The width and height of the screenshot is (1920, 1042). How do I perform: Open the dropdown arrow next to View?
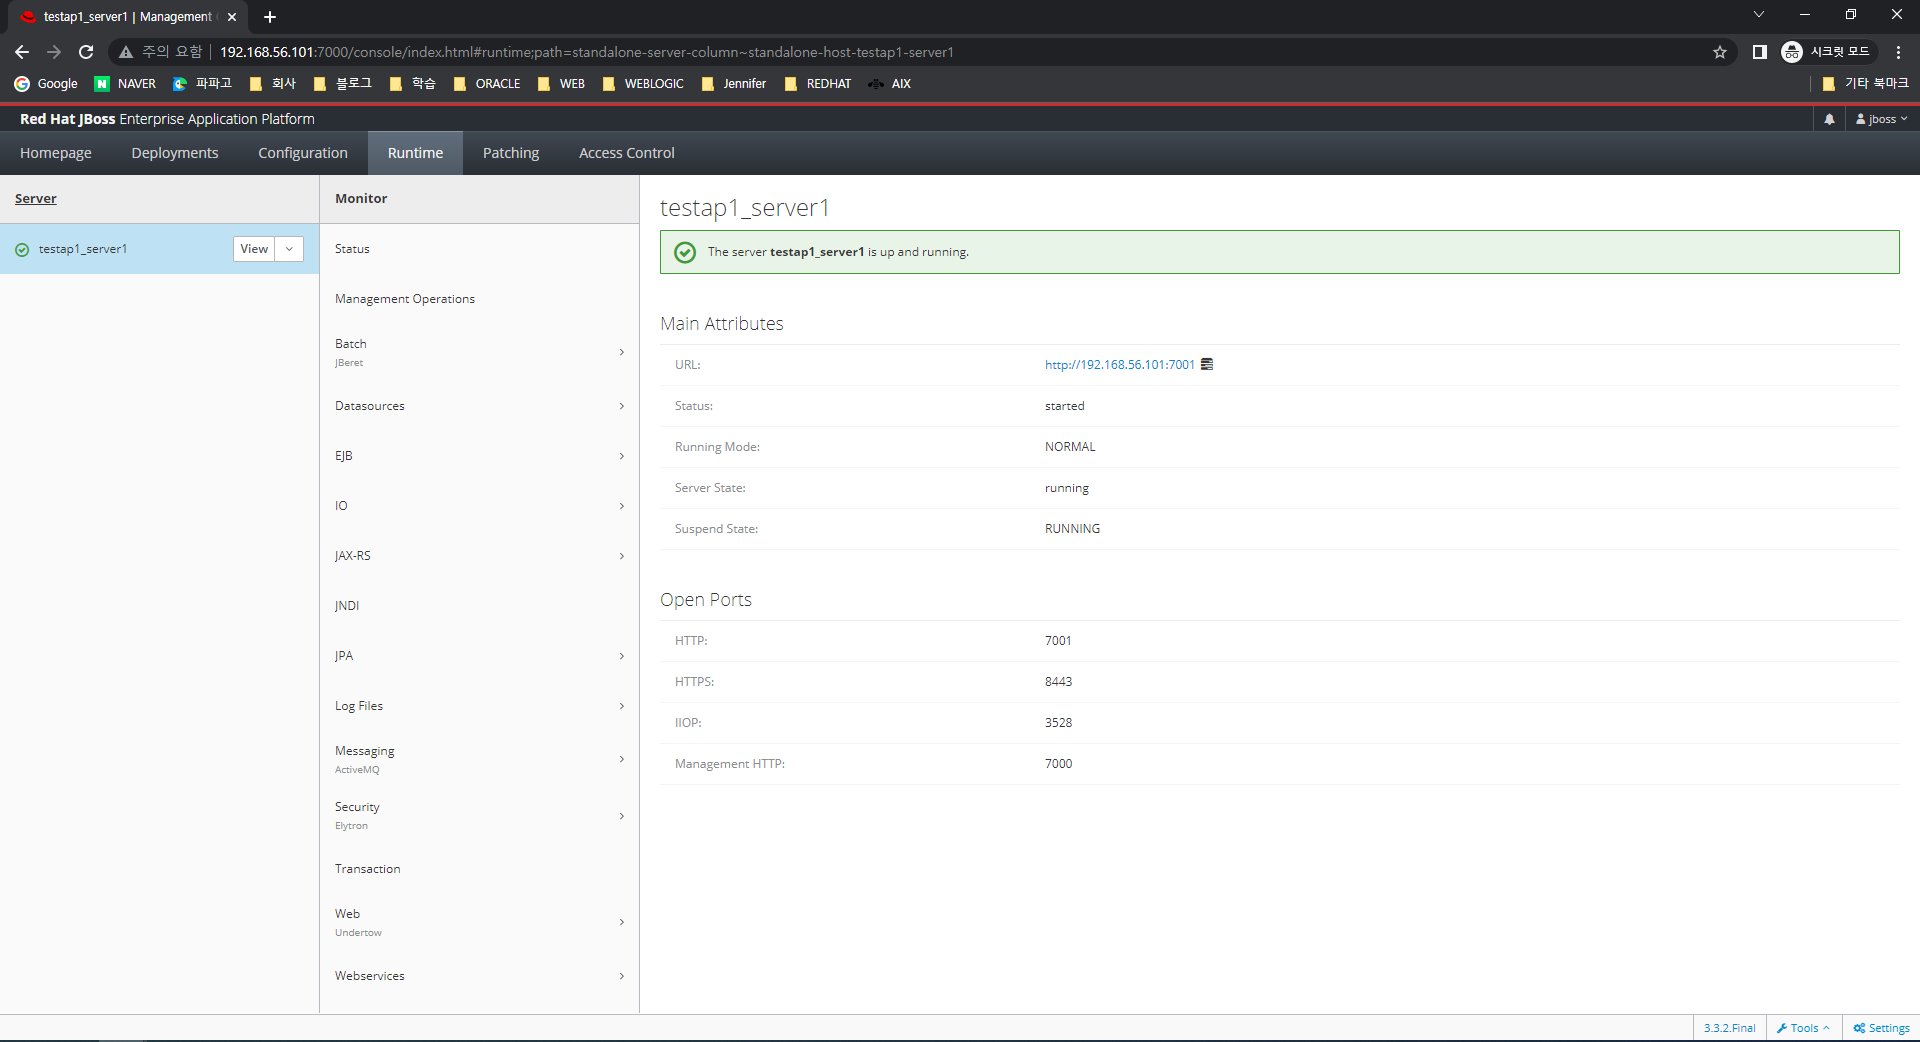(289, 249)
